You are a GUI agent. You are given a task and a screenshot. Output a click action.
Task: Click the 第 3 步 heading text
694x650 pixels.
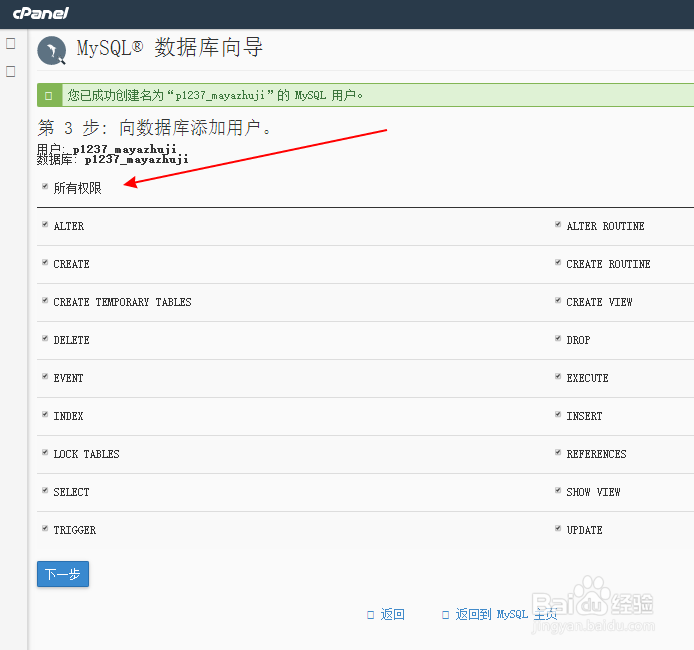[x=154, y=128]
